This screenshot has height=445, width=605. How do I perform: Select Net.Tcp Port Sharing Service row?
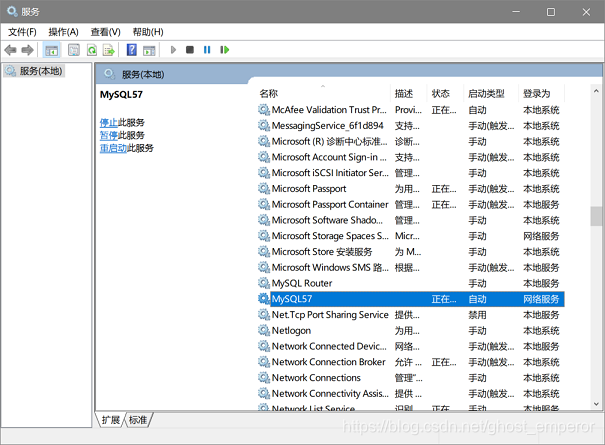pos(410,315)
